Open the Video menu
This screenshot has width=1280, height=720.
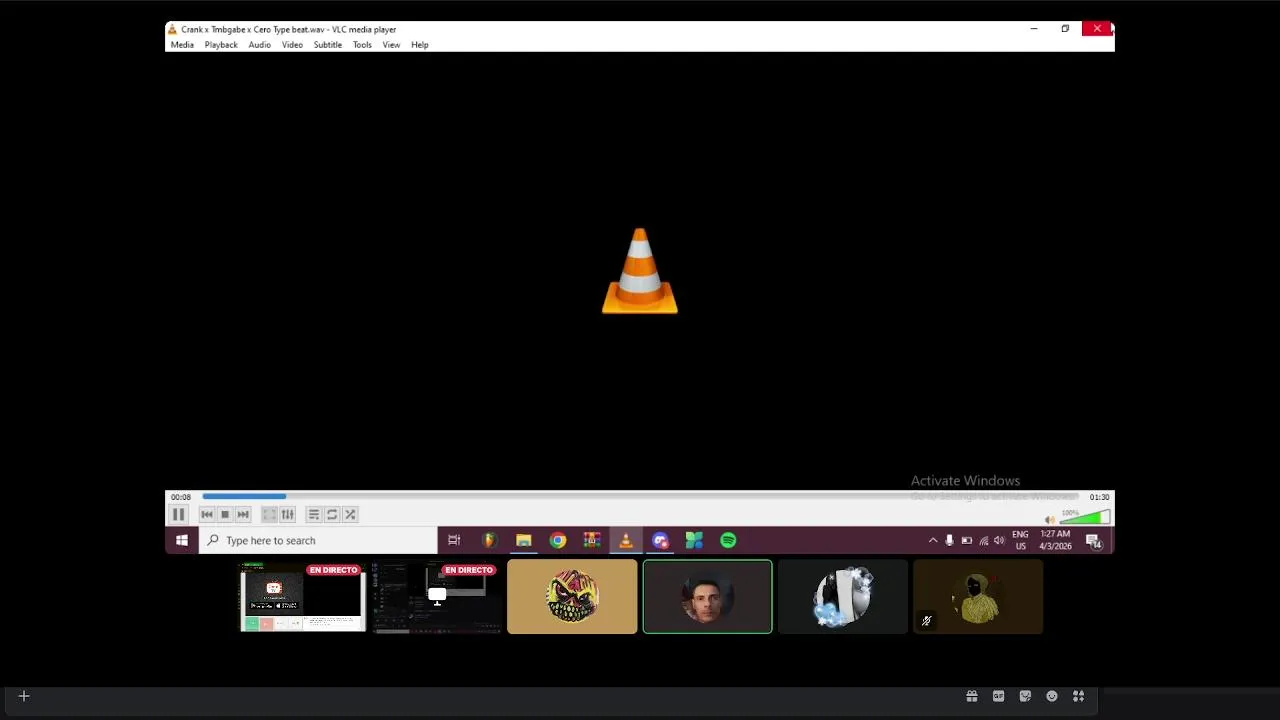(292, 45)
